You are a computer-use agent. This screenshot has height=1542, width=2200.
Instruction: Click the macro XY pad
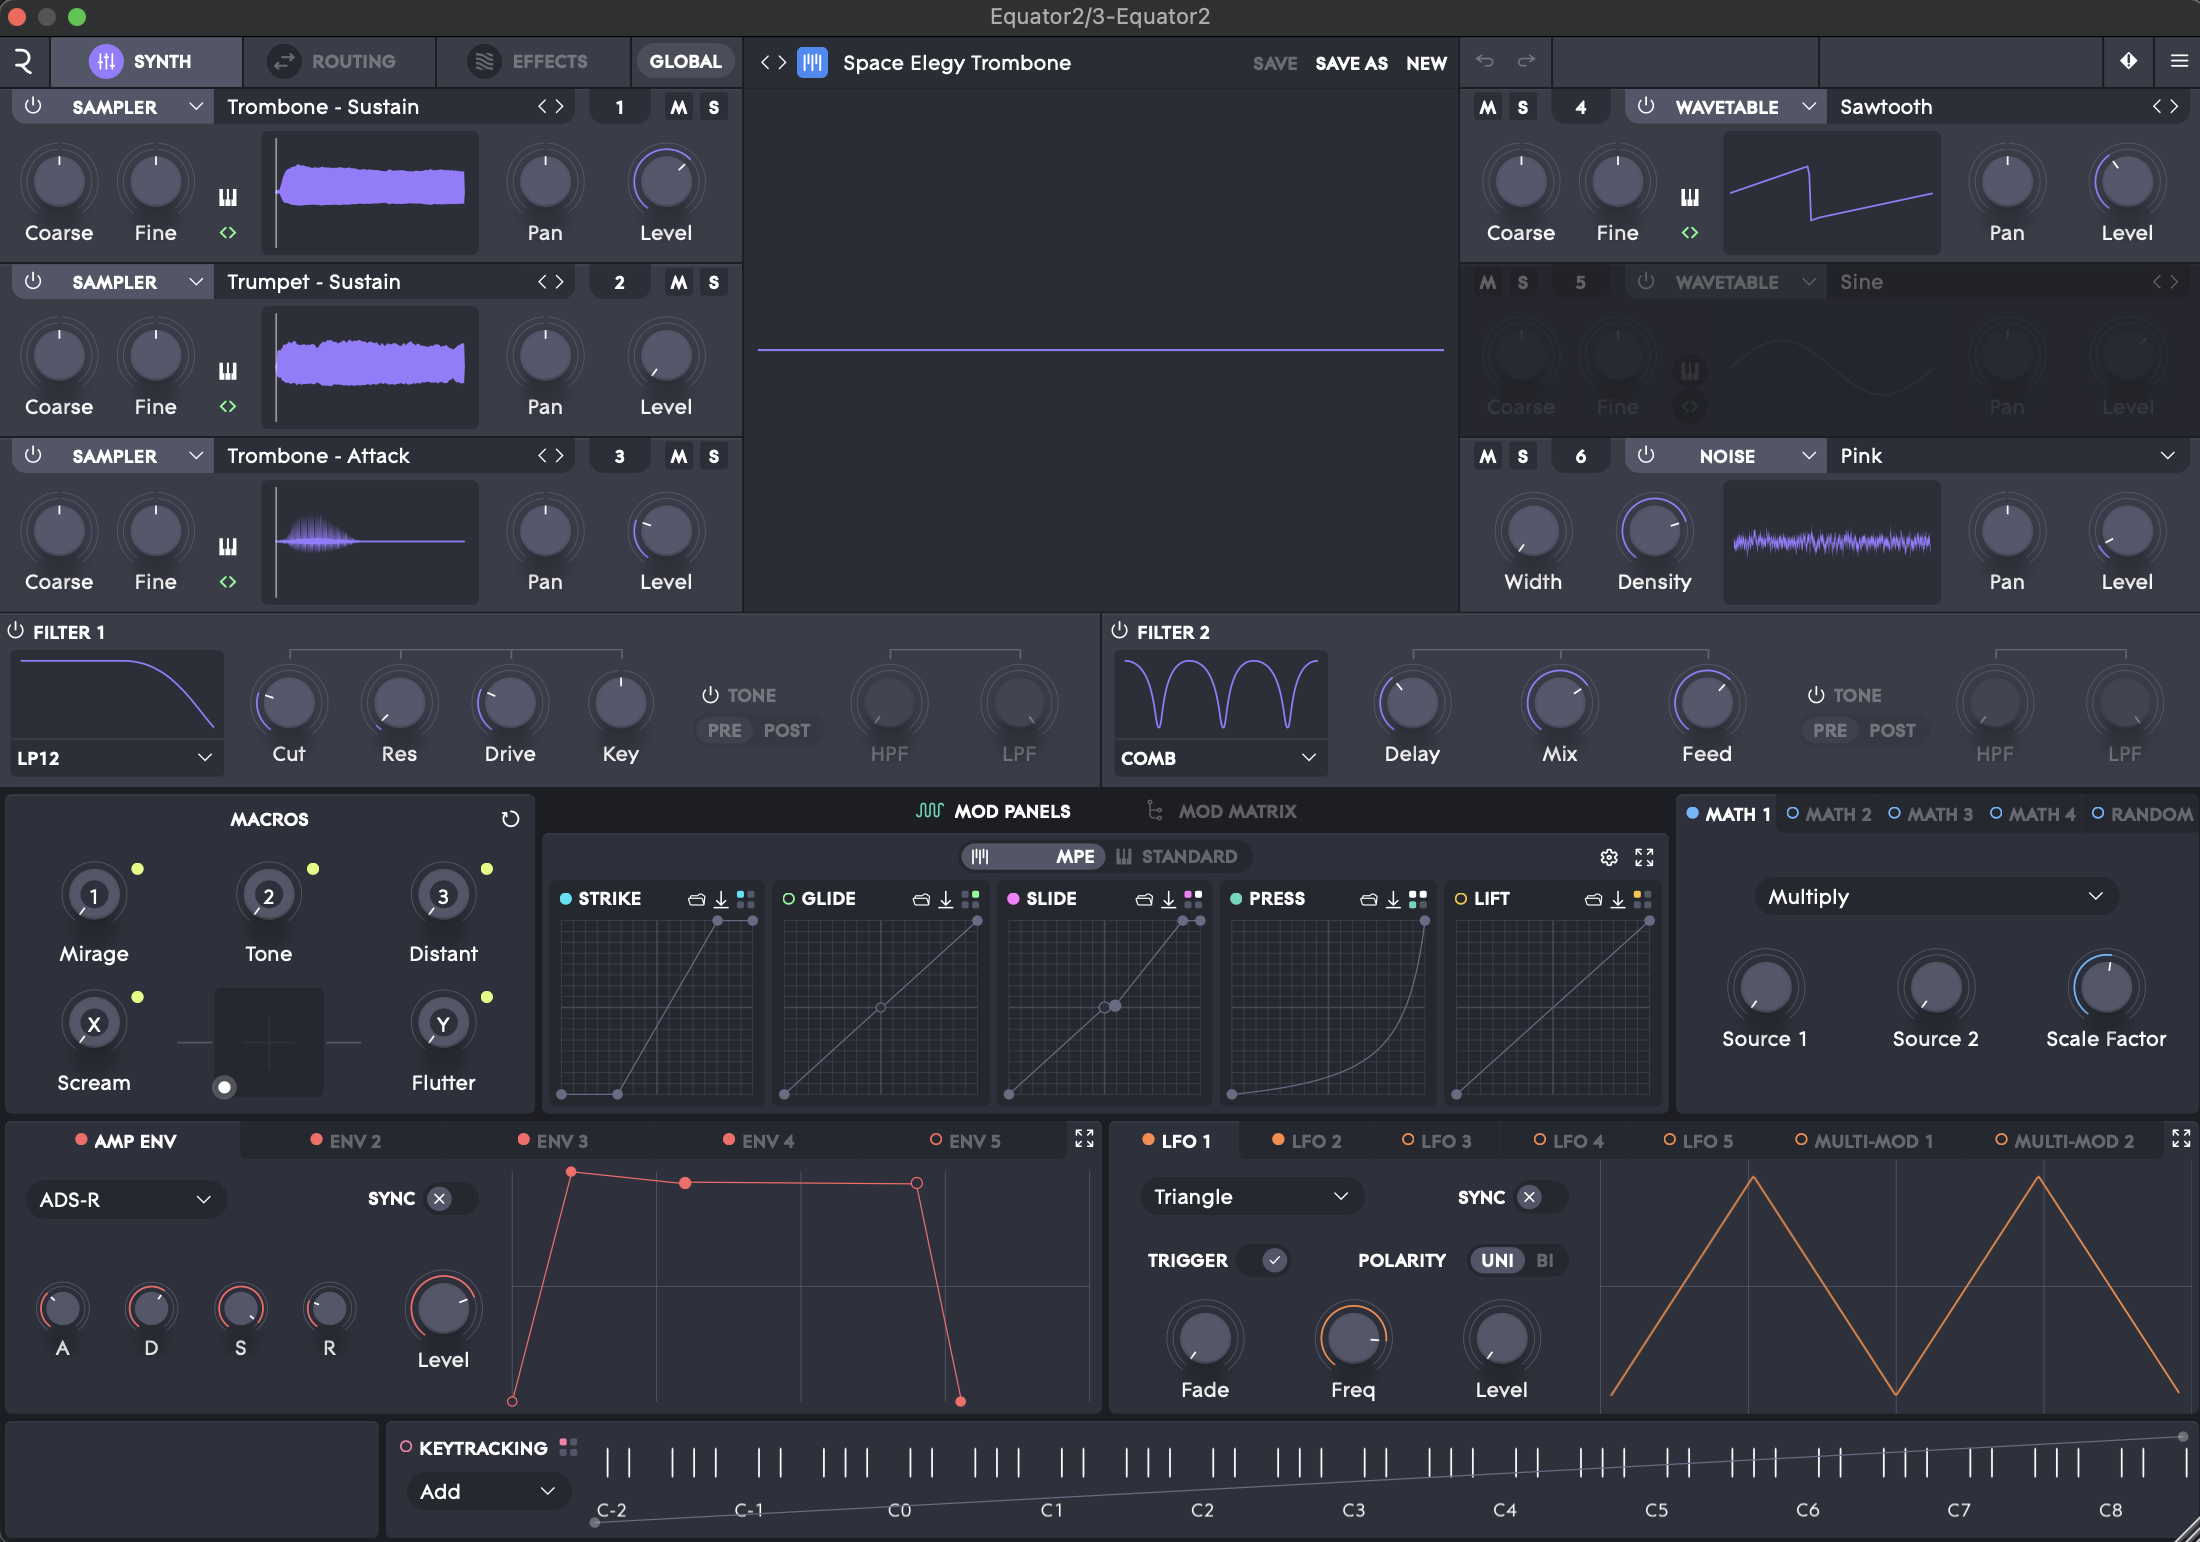coord(269,1042)
